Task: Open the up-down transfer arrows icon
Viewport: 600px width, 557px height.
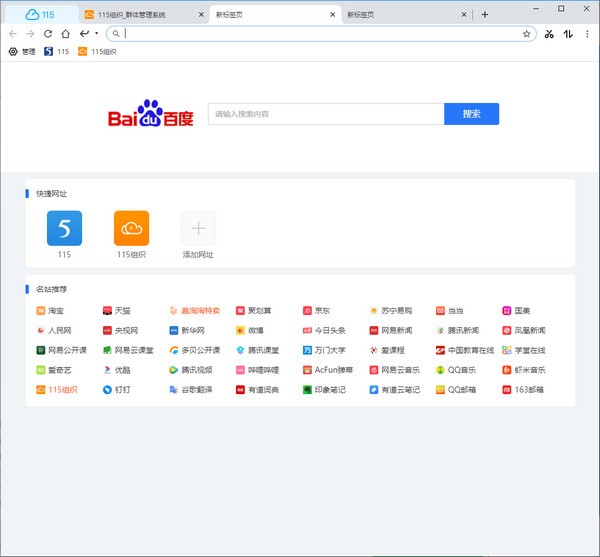Action: [568, 34]
